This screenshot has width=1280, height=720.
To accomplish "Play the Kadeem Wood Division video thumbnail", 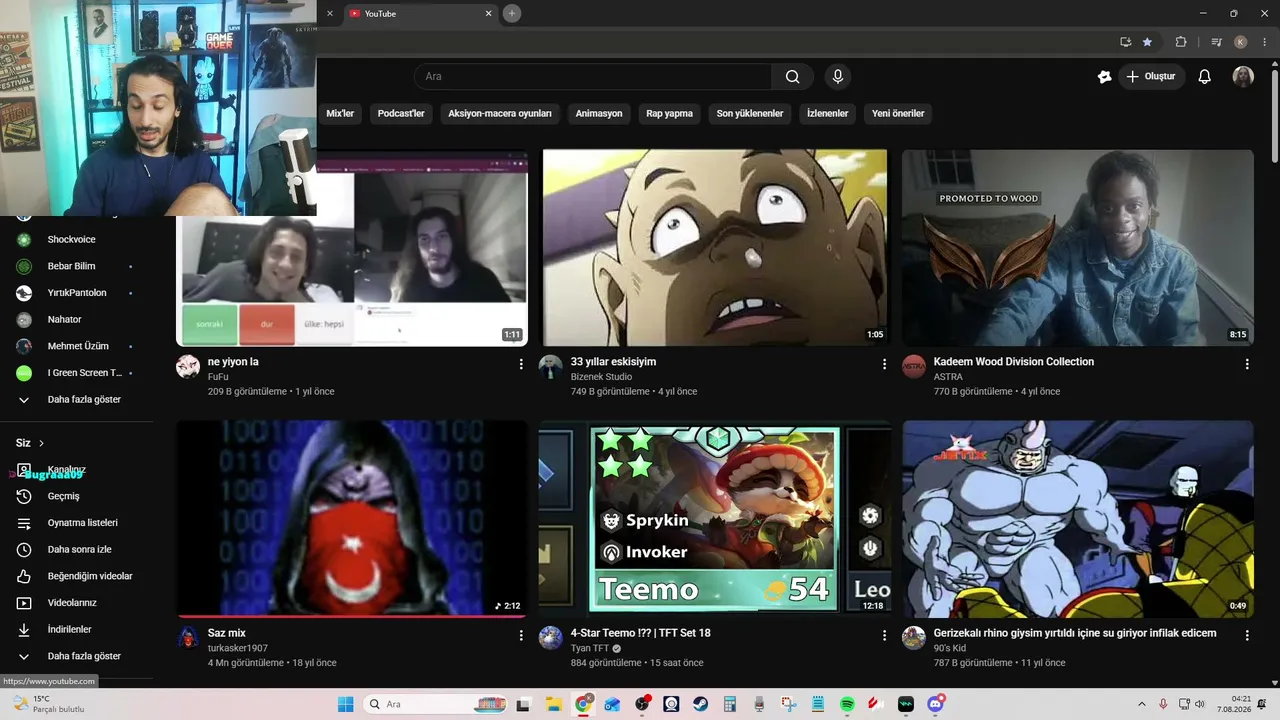I will (x=1077, y=248).
